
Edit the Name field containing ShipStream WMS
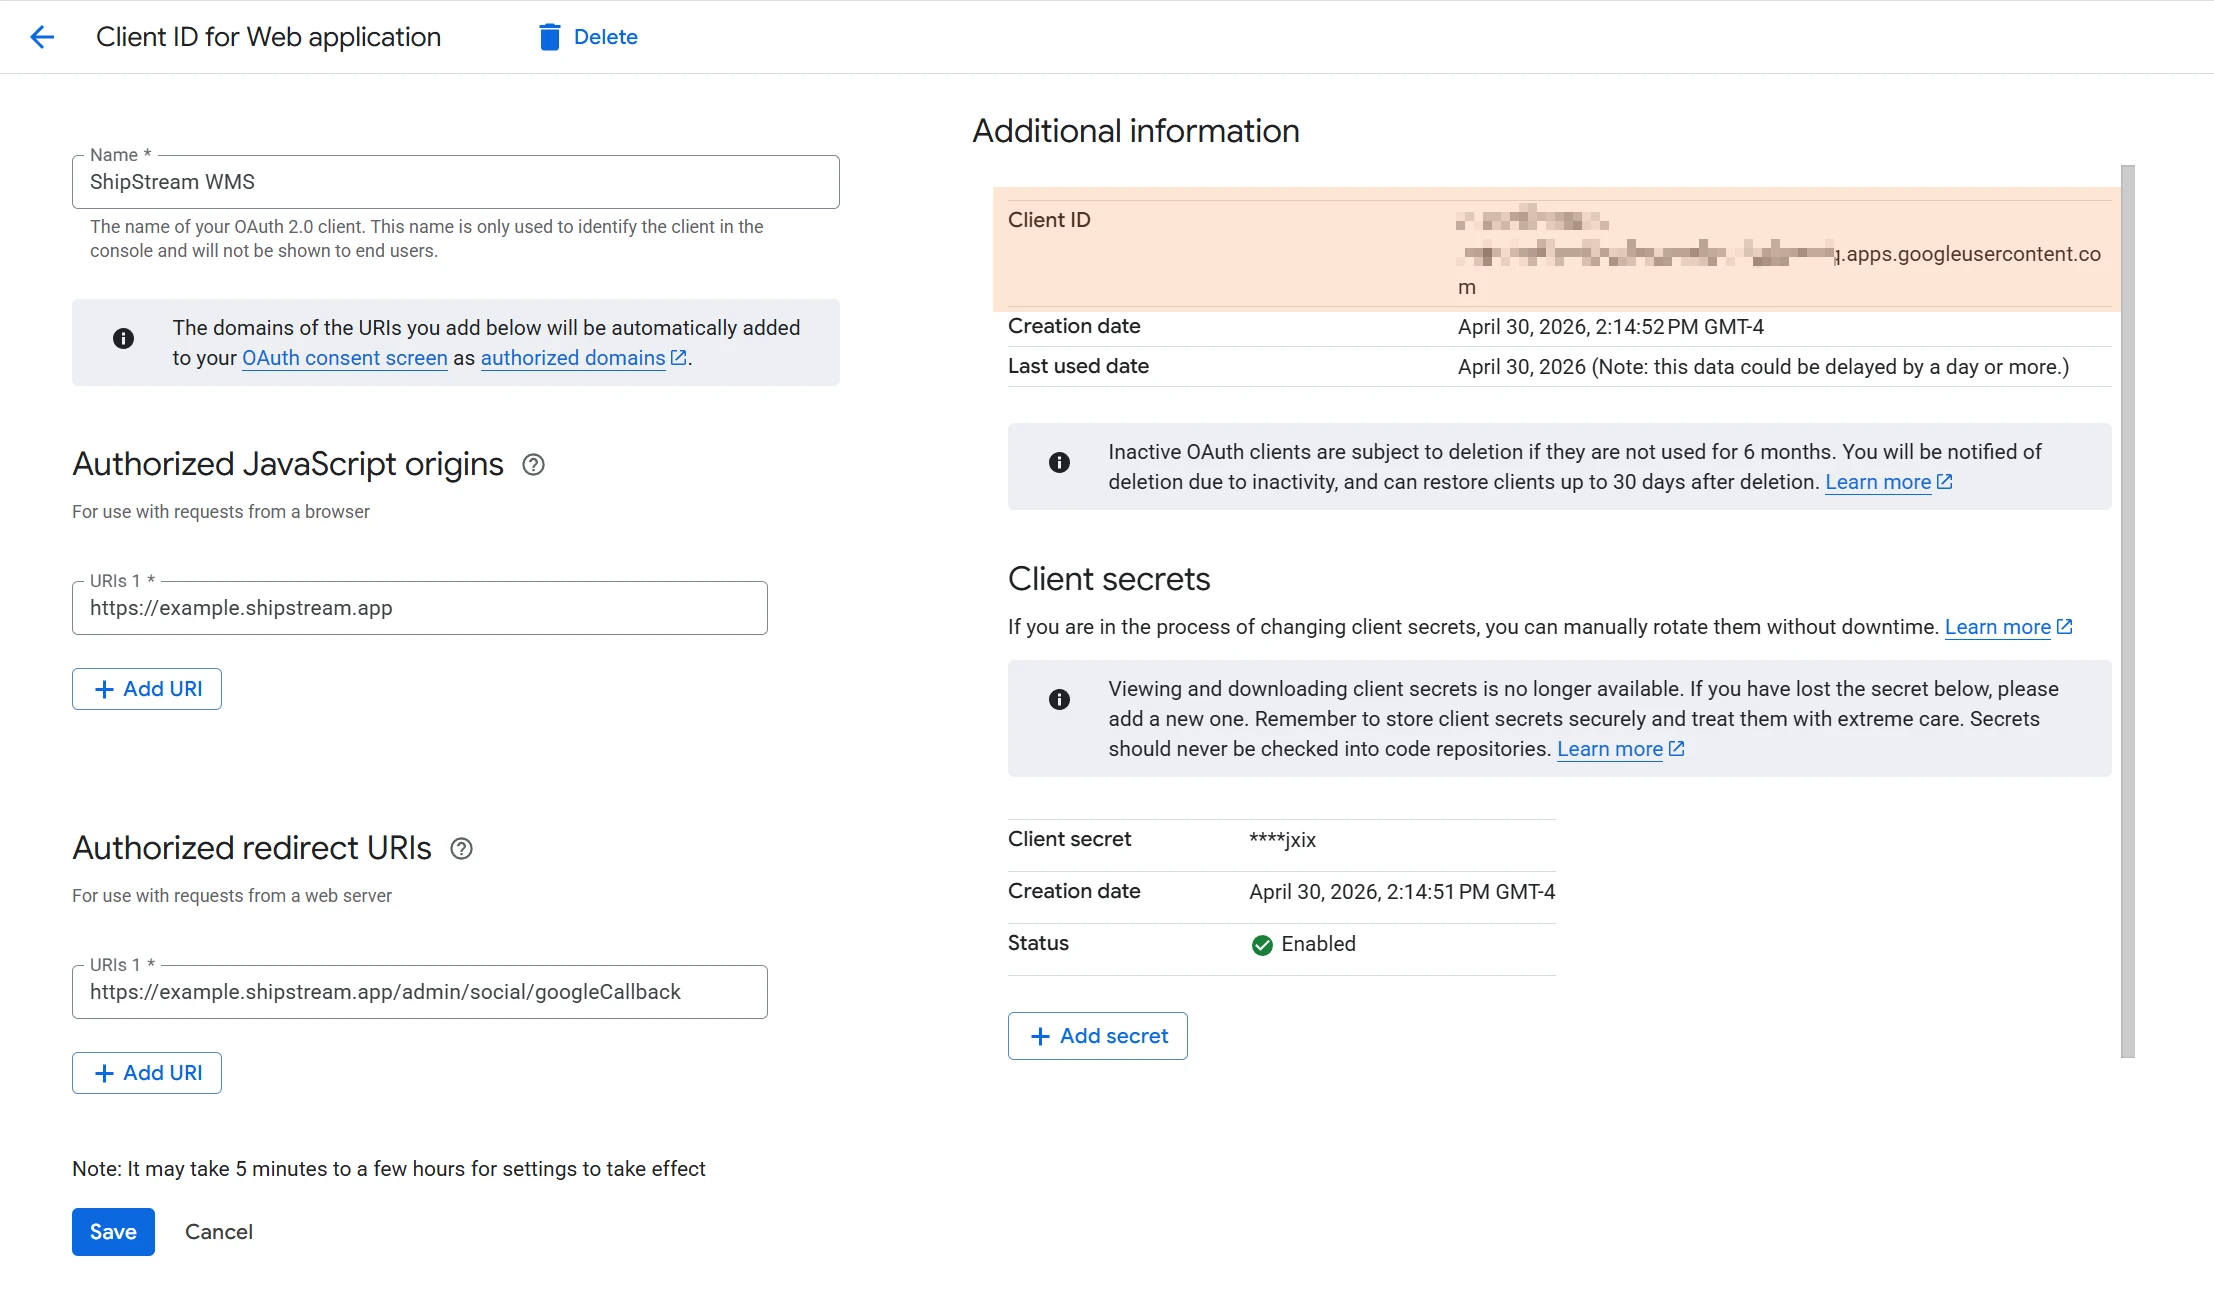(x=456, y=182)
